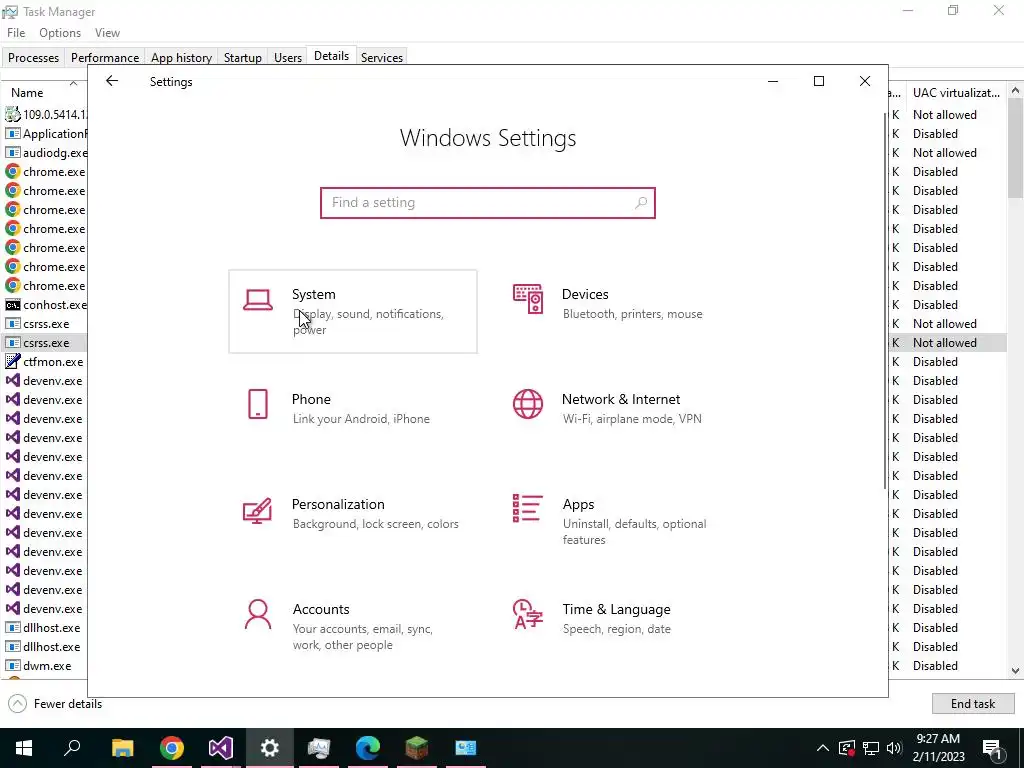Switch to the Performance tab
Viewport: 1024px width, 768px height.
click(105, 57)
